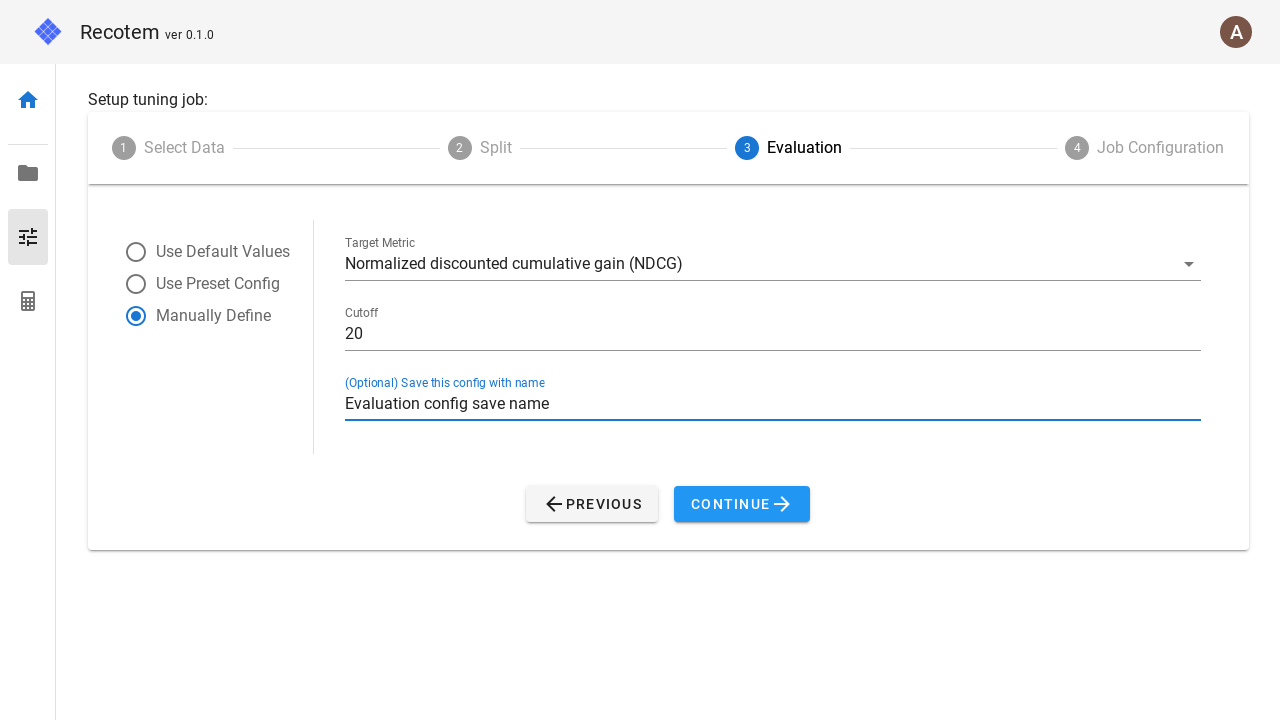Choose the Use Preset Config option
Viewport: 1280px width, 720px height.
click(136, 284)
